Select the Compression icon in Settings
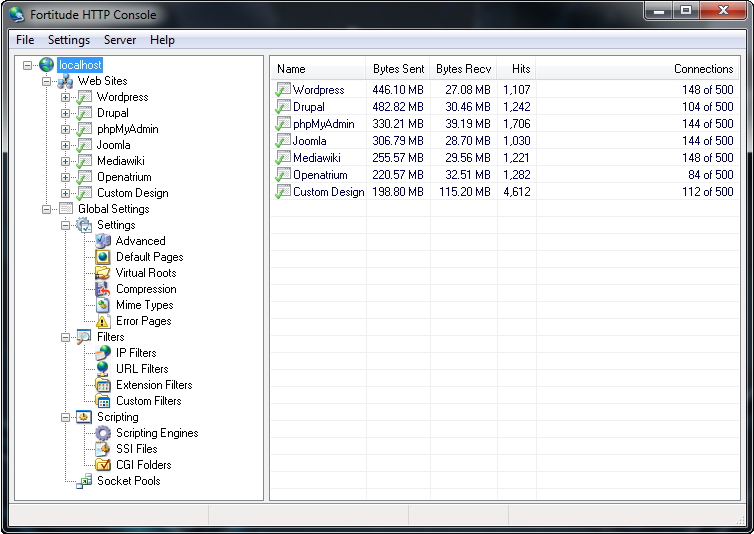 point(103,289)
